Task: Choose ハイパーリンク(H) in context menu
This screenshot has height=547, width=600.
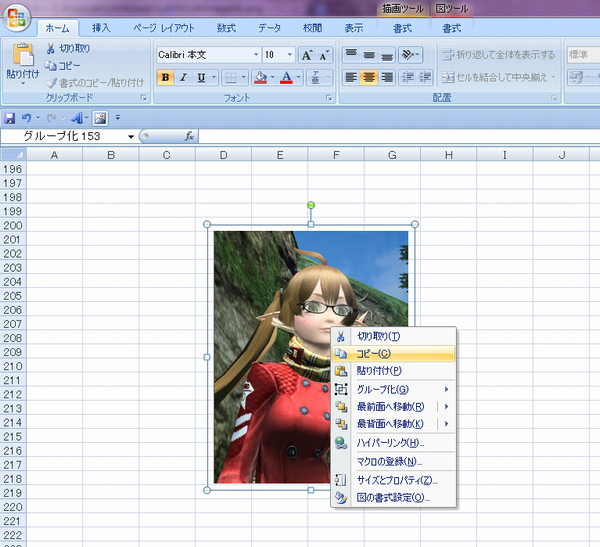Action: tap(394, 443)
